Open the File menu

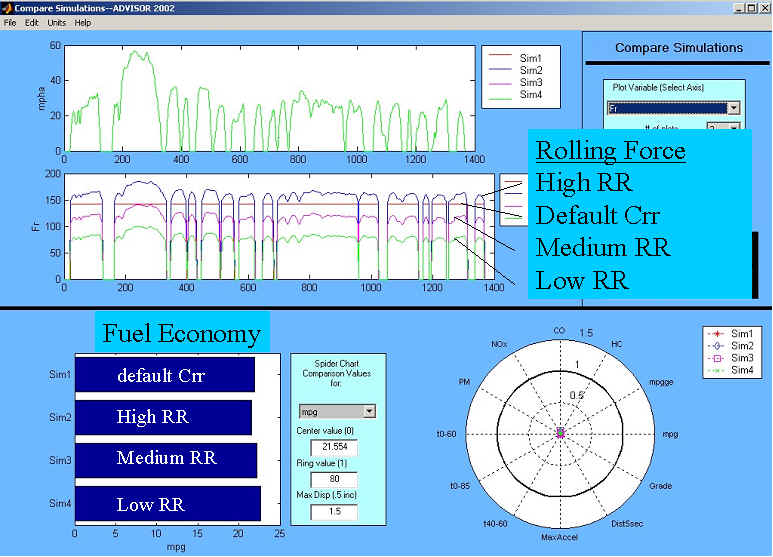pyautogui.click(x=10, y=22)
